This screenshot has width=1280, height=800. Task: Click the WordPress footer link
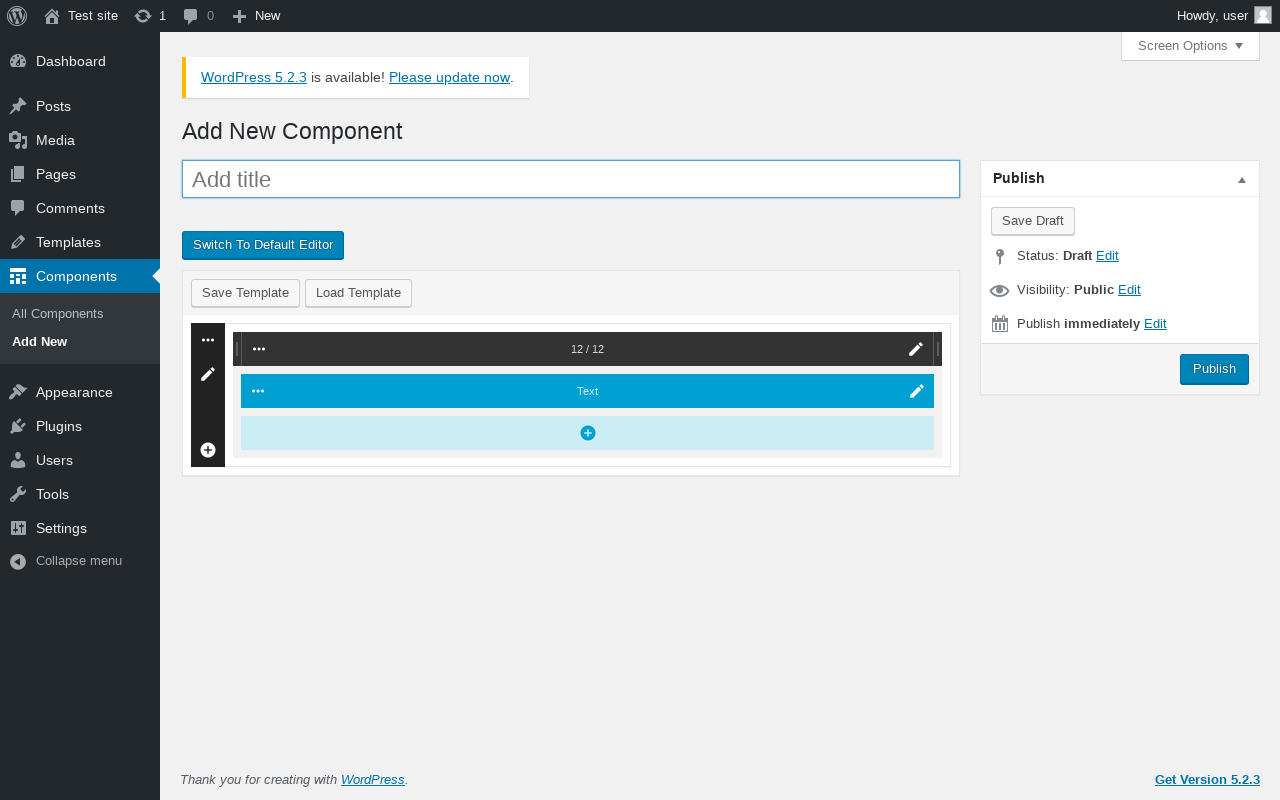pyautogui.click(x=373, y=780)
